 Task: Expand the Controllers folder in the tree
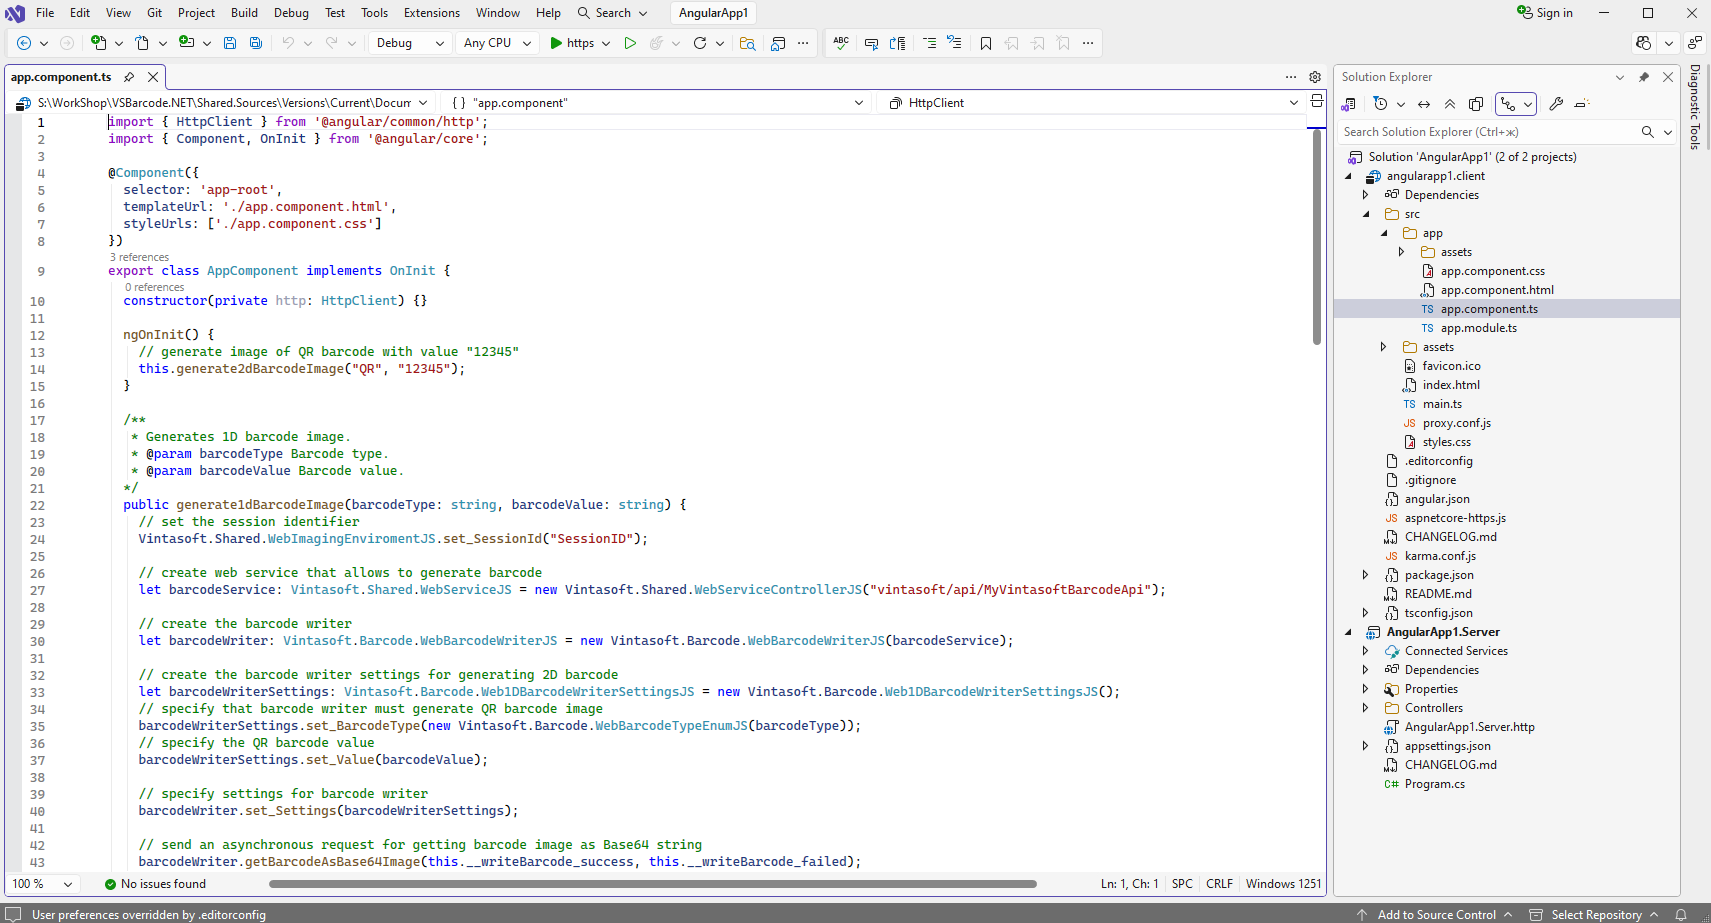1366,708
